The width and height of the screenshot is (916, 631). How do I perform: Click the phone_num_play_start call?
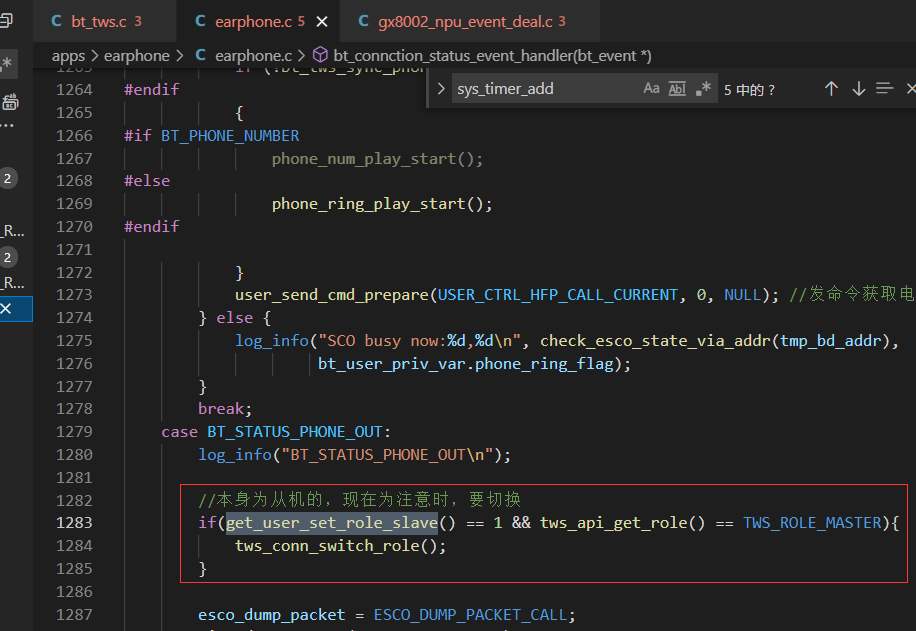(x=377, y=159)
